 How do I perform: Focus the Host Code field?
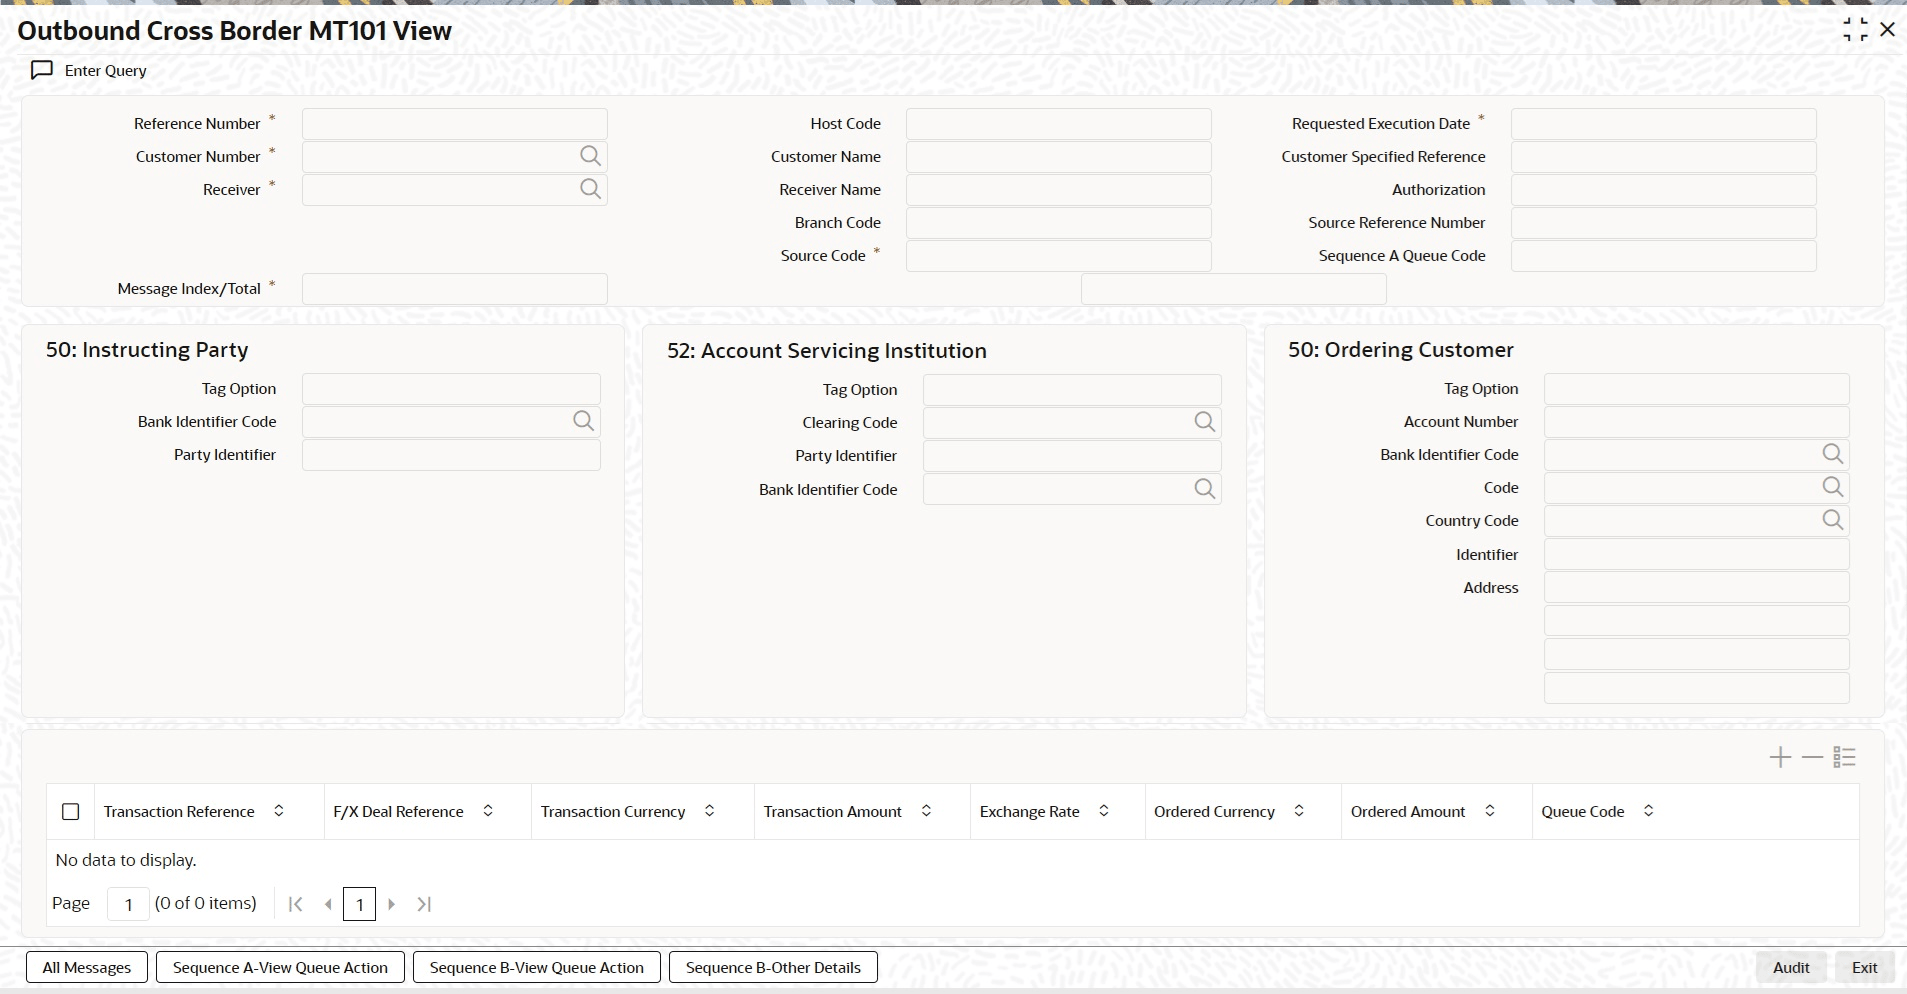pyautogui.click(x=1059, y=124)
